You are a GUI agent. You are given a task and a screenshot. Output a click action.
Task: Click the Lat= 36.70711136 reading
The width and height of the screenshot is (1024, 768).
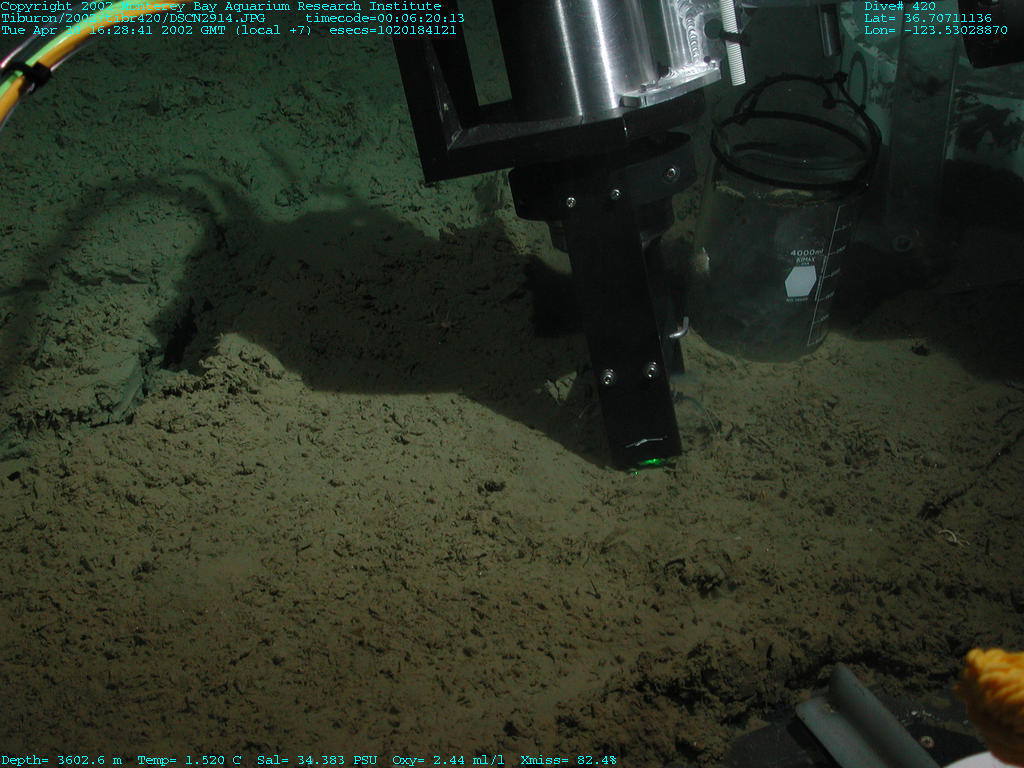pos(928,18)
